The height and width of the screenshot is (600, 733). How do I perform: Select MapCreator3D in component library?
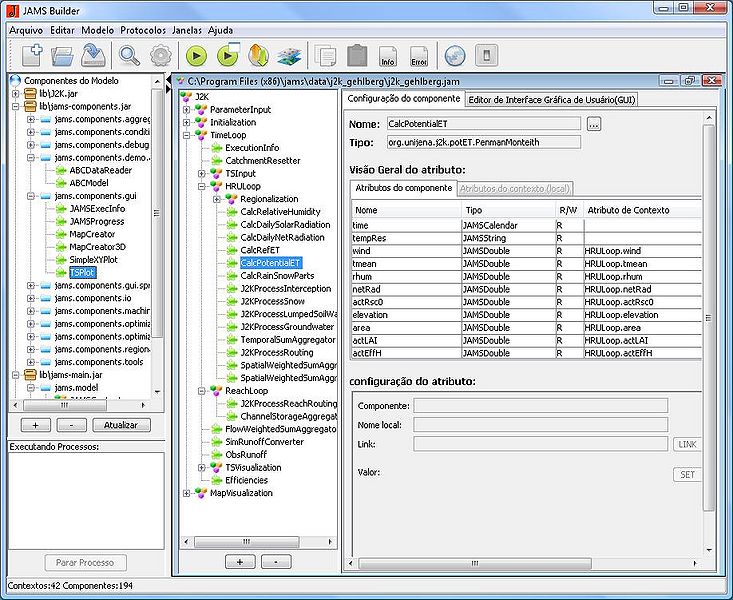point(99,246)
